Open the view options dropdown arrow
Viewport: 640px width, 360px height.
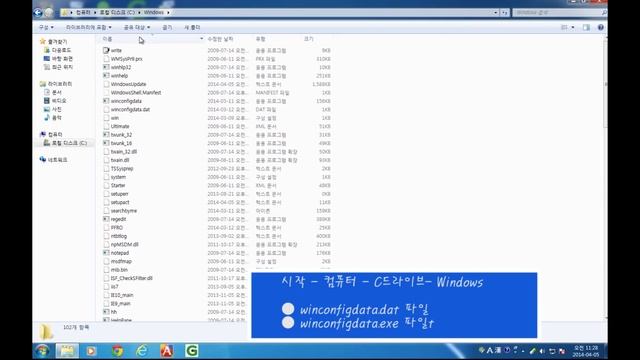coord(573,27)
